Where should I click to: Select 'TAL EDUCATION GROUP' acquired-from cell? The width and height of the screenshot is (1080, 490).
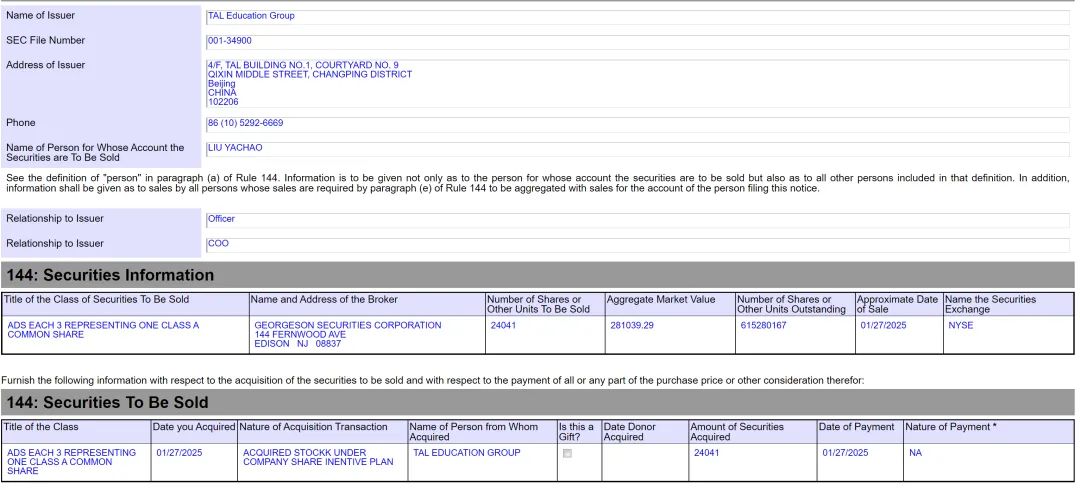point(467,453)
